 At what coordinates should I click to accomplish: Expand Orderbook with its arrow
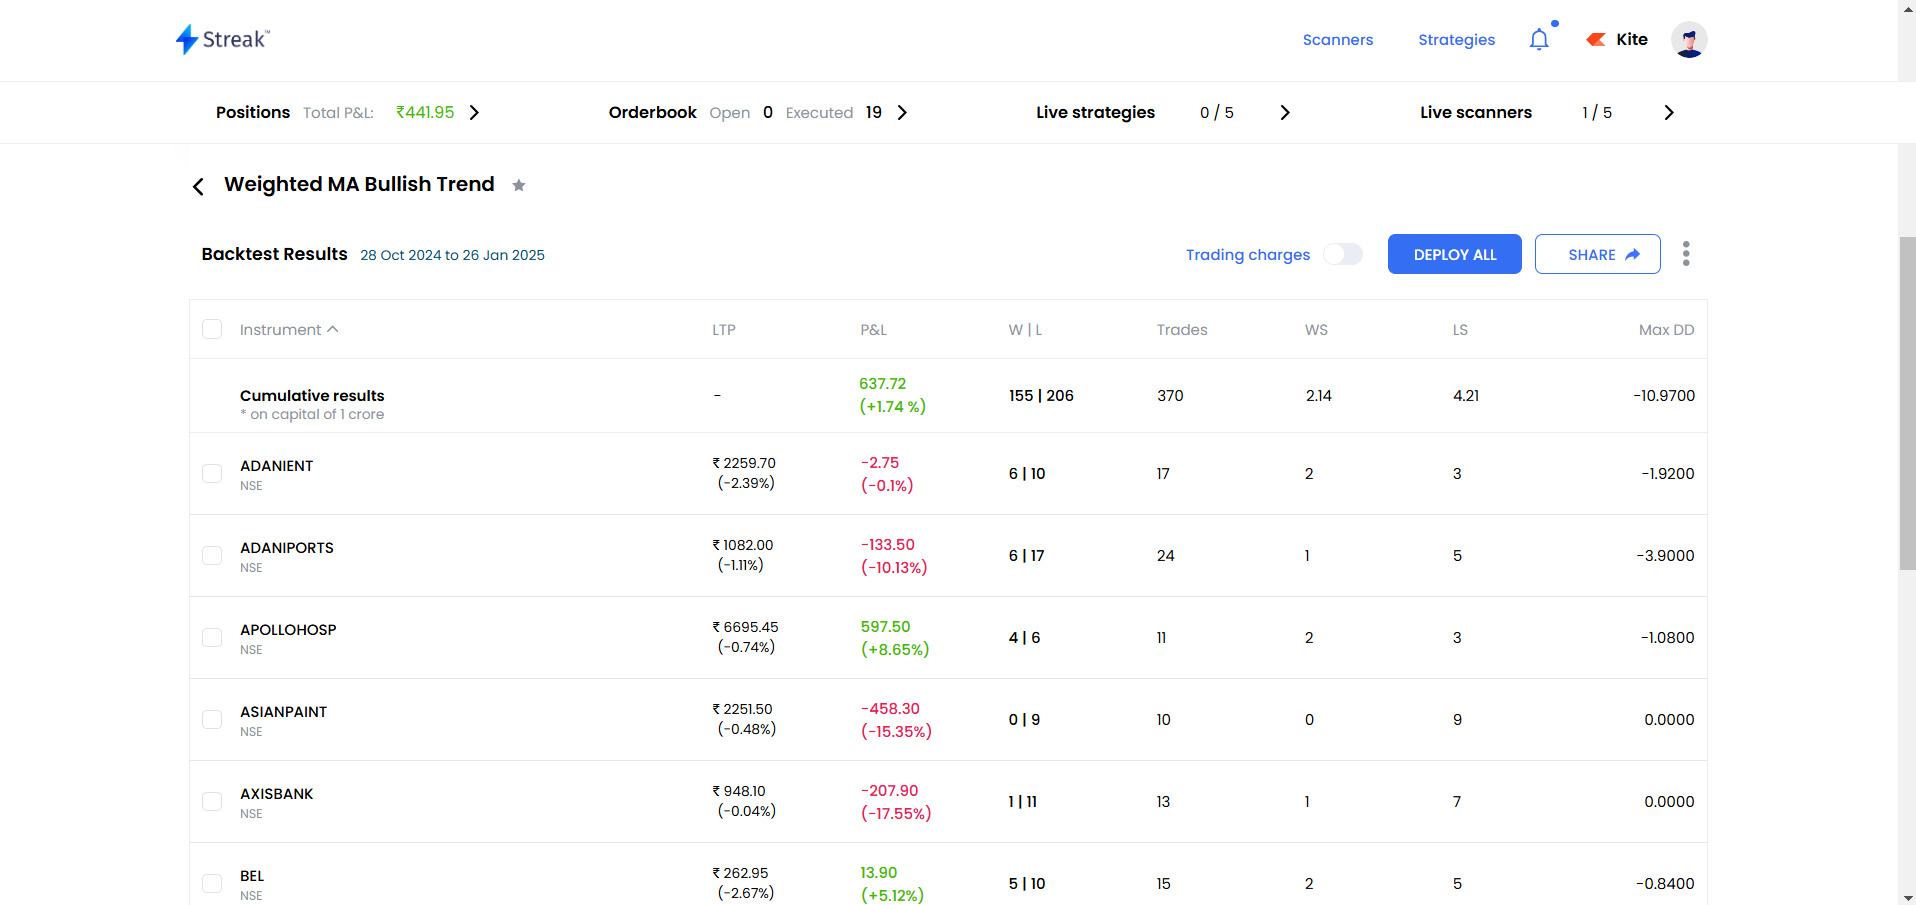pos(902,112)
